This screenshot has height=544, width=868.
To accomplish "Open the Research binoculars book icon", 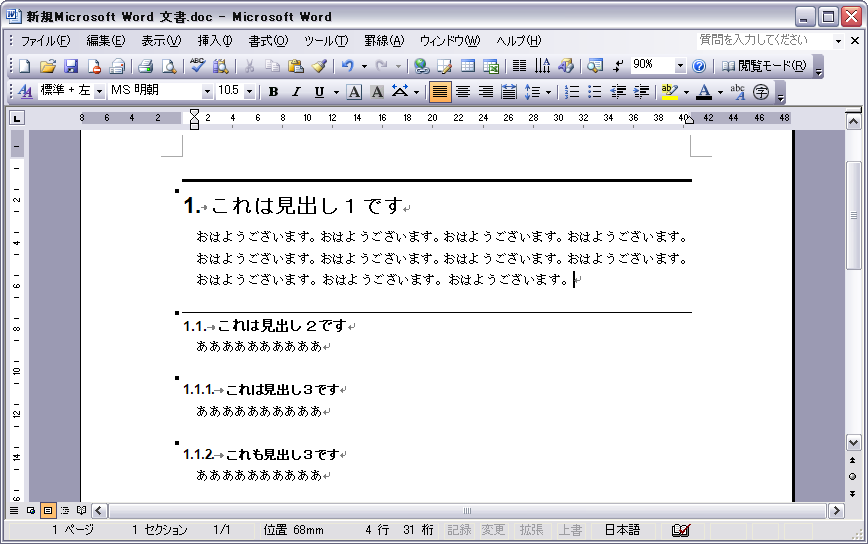I will coord(220,66).
